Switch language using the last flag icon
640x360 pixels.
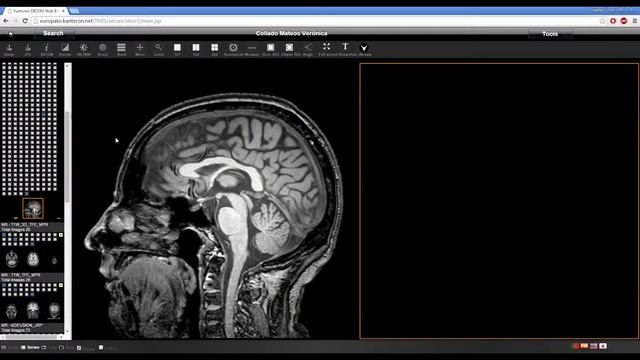(603, 346)
